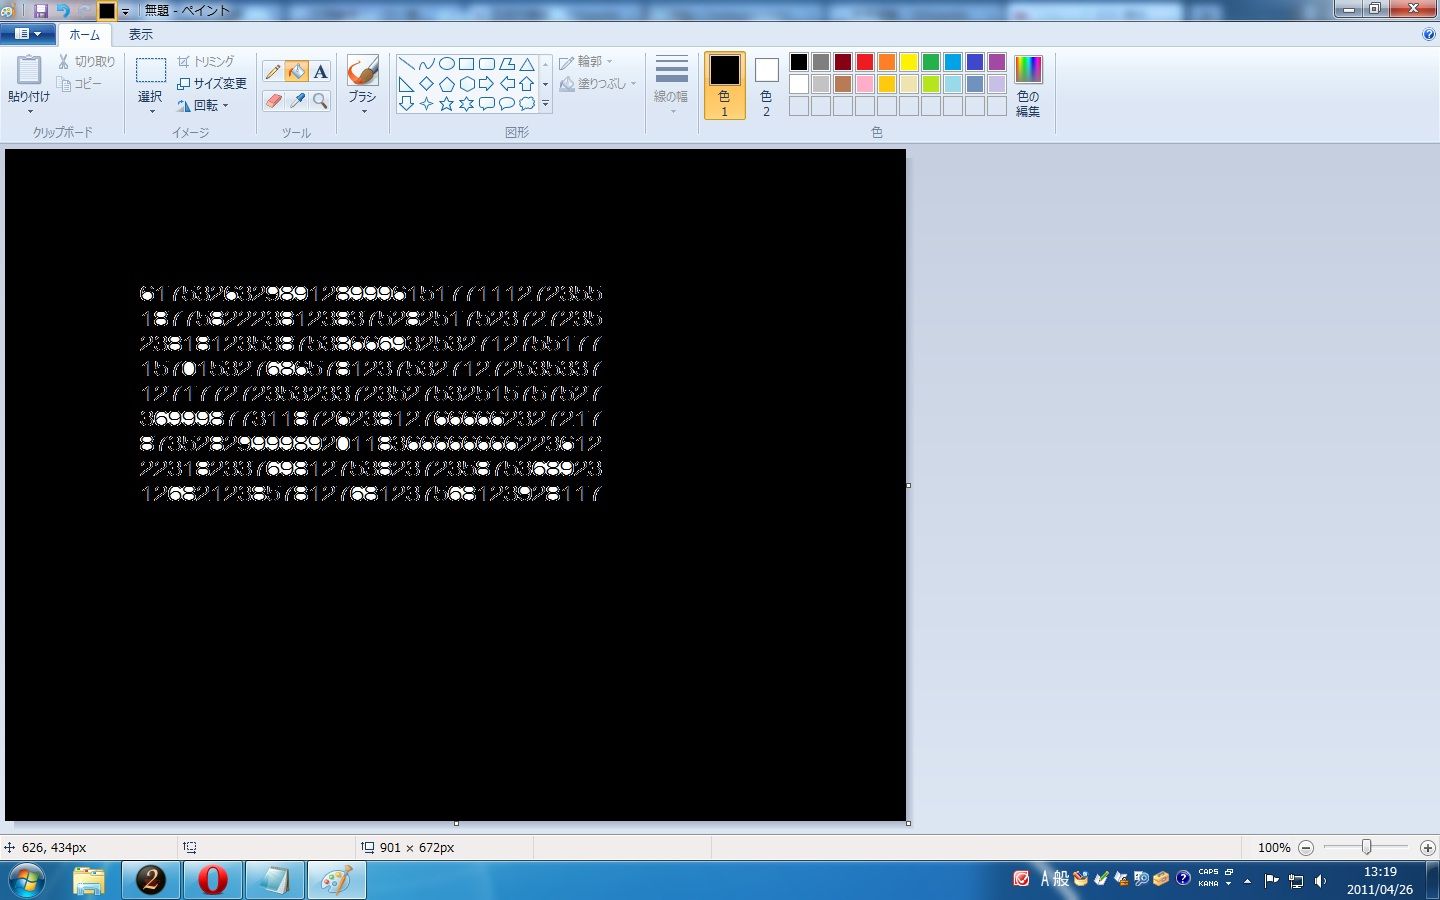Open the 線の幅 line width menu
This screenshot has height=900, width=1440.
tap(671, 84)
